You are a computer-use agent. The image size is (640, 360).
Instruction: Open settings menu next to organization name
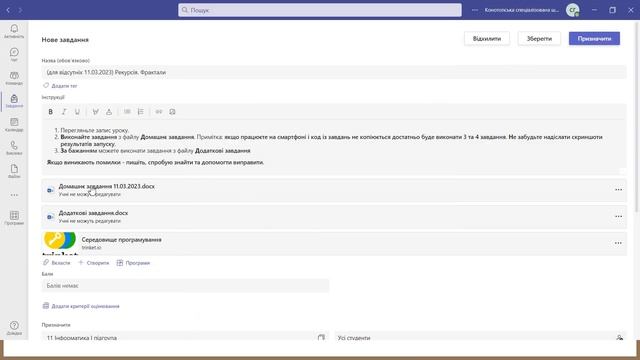point(475,10)
